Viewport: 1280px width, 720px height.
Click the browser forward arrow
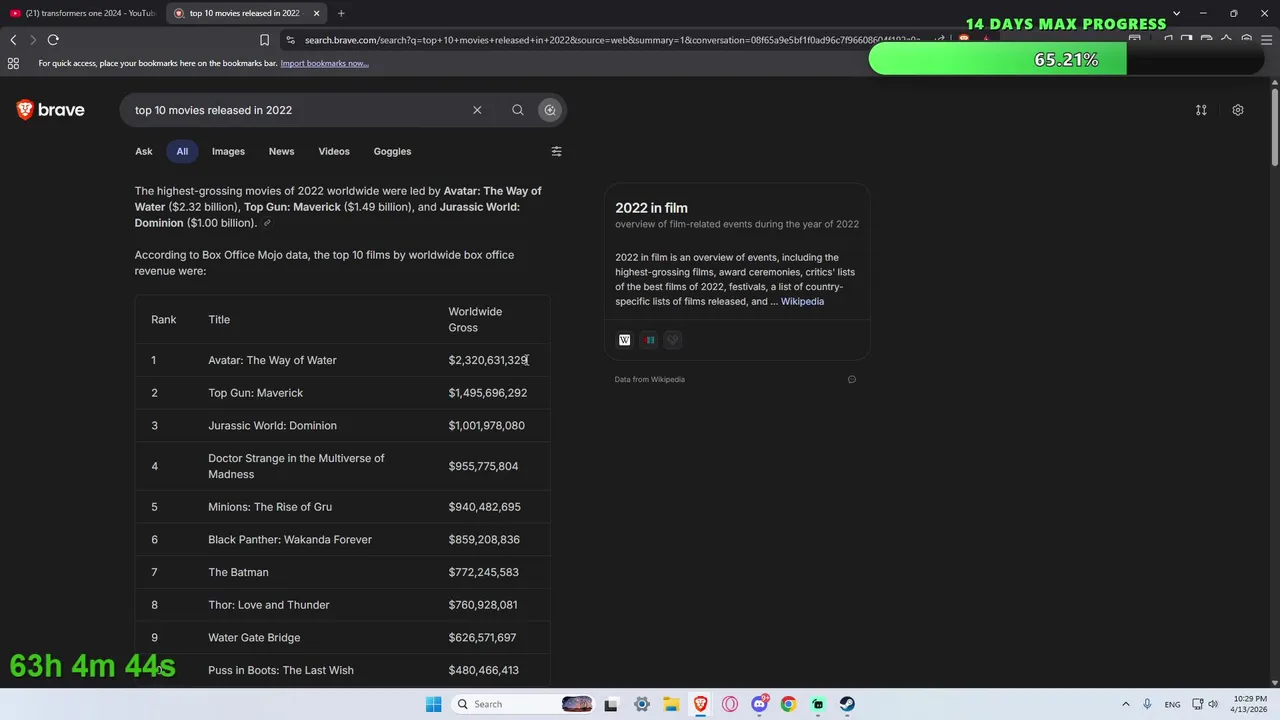pos(33,40)
